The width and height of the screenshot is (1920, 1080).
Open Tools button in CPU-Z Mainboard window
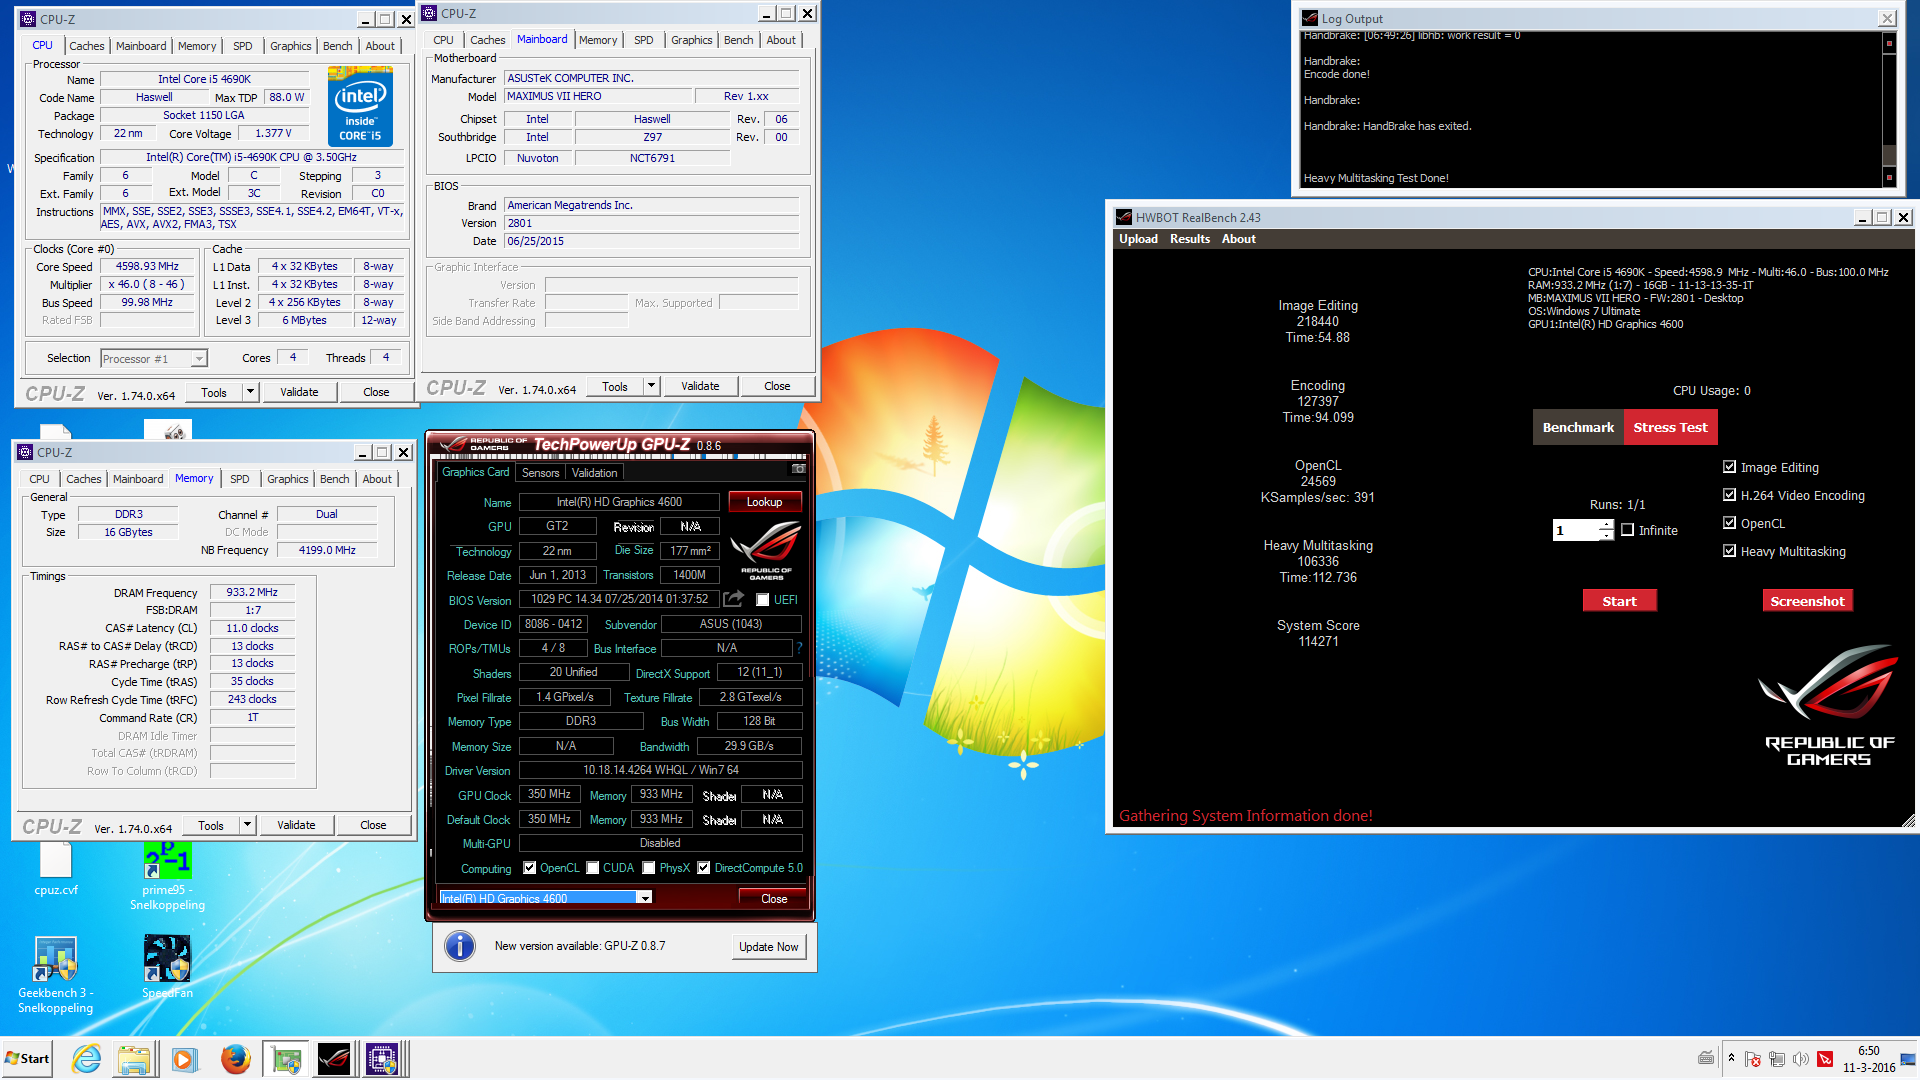[x=615, y=386]
